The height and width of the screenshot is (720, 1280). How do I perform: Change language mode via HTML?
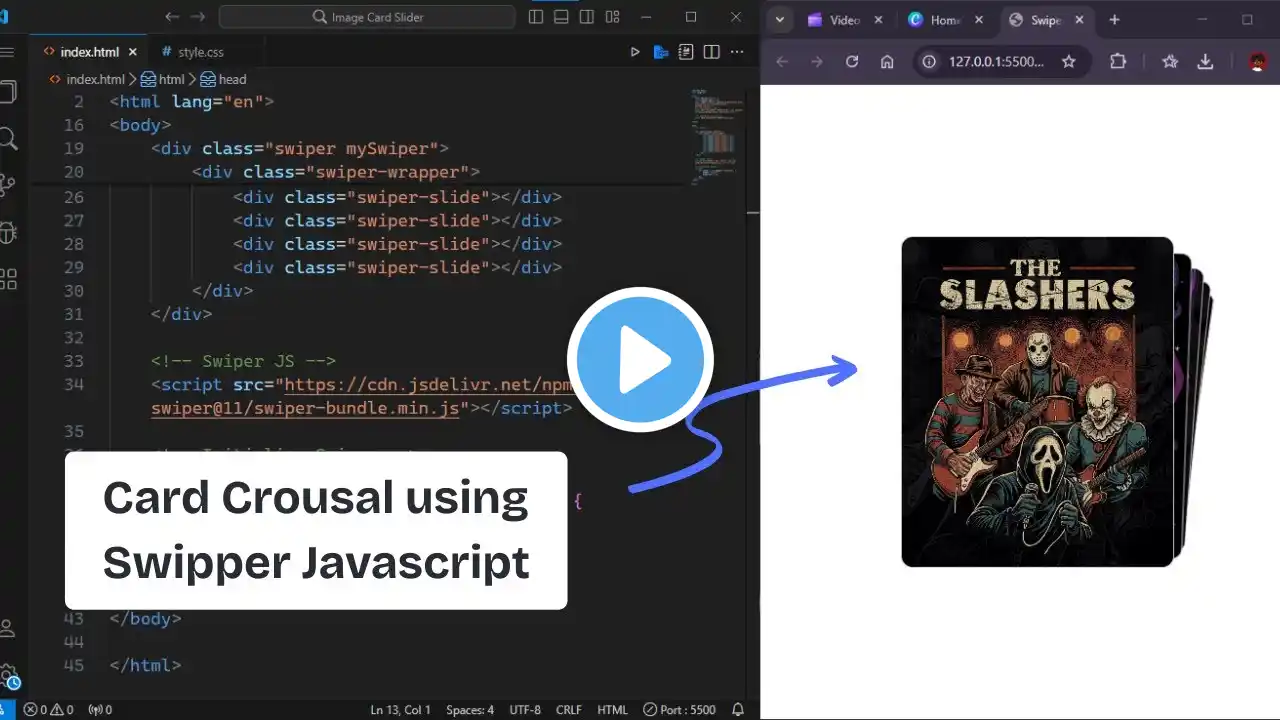tap(612, 710)
